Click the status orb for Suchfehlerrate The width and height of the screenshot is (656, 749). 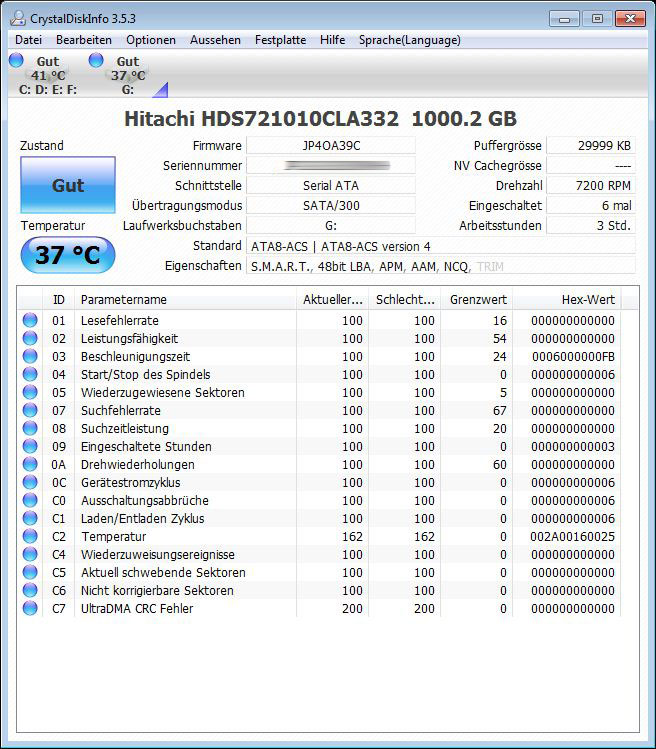(x=30, y=410)
